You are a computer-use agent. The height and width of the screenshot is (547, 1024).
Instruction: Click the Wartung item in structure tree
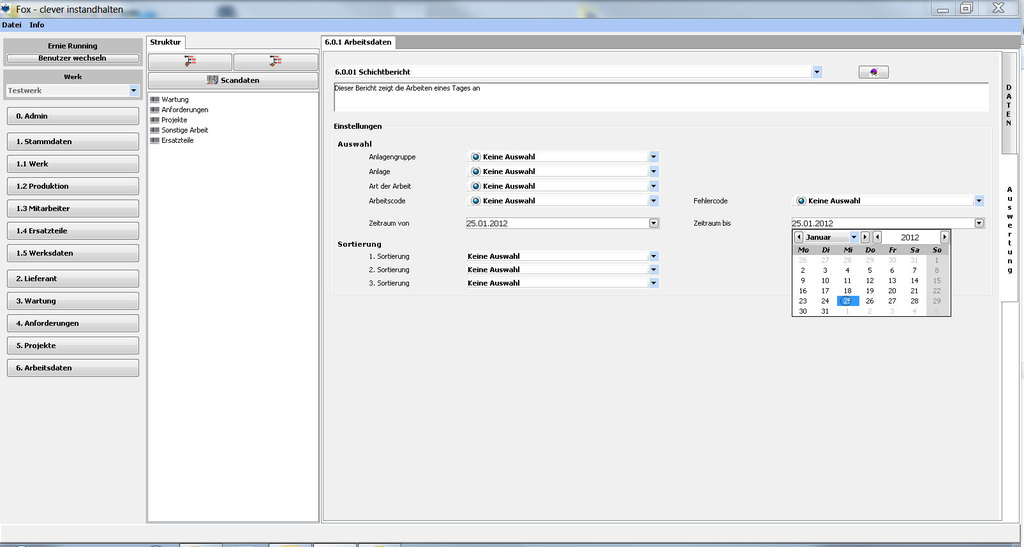point(174,99)
